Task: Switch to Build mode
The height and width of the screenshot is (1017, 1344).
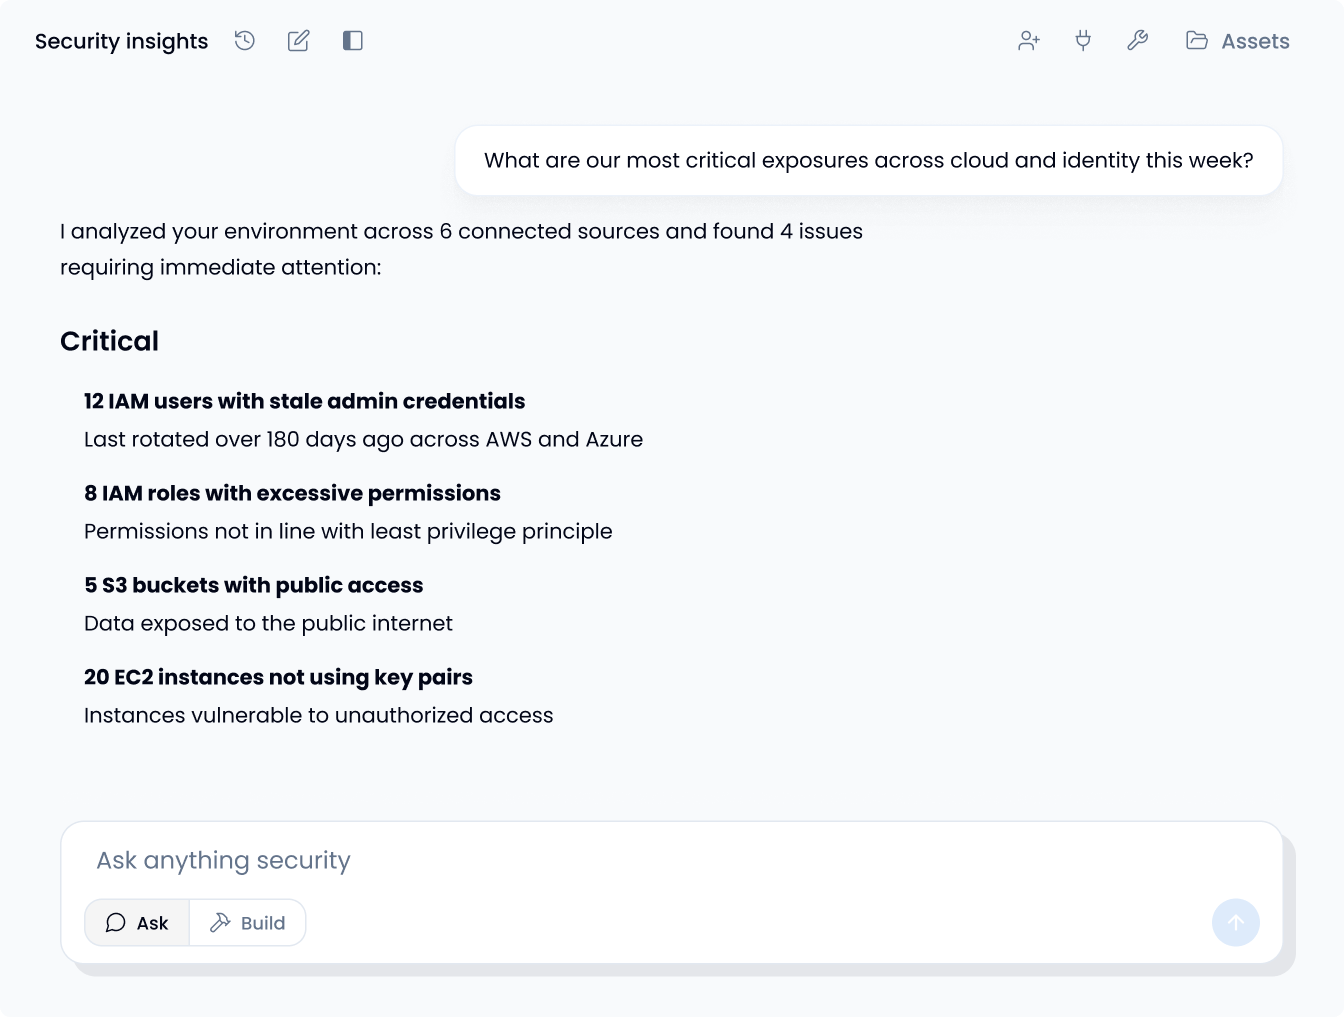Action: click(248, 923)
